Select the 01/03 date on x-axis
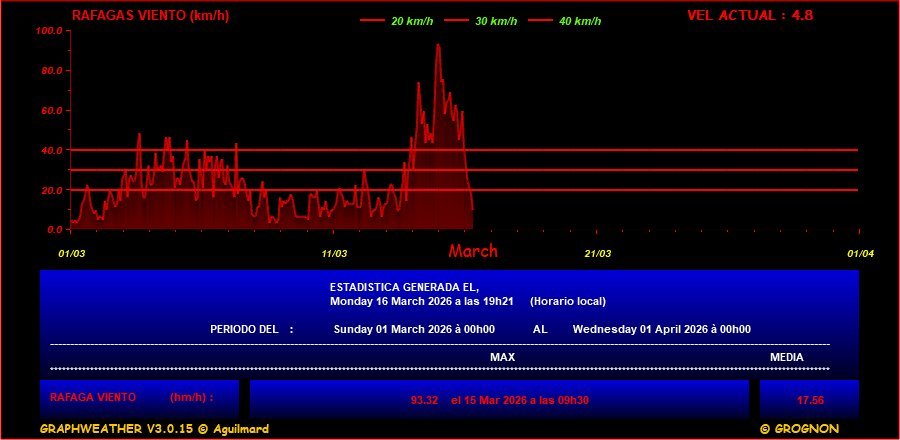900x440 pixels. tap(71, 254)
